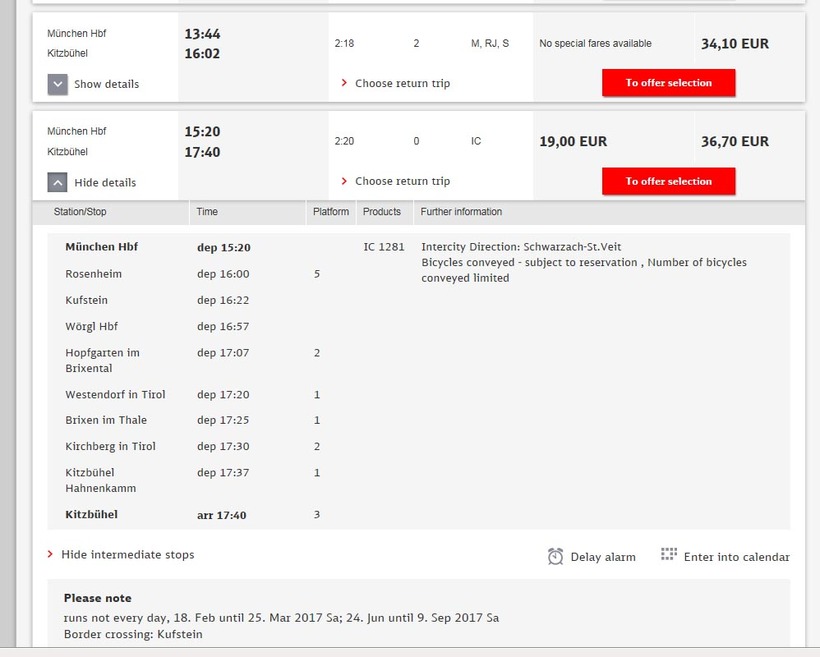
Task: Click the Enter into calendar grid icon
Action: [x=669, y=555]
